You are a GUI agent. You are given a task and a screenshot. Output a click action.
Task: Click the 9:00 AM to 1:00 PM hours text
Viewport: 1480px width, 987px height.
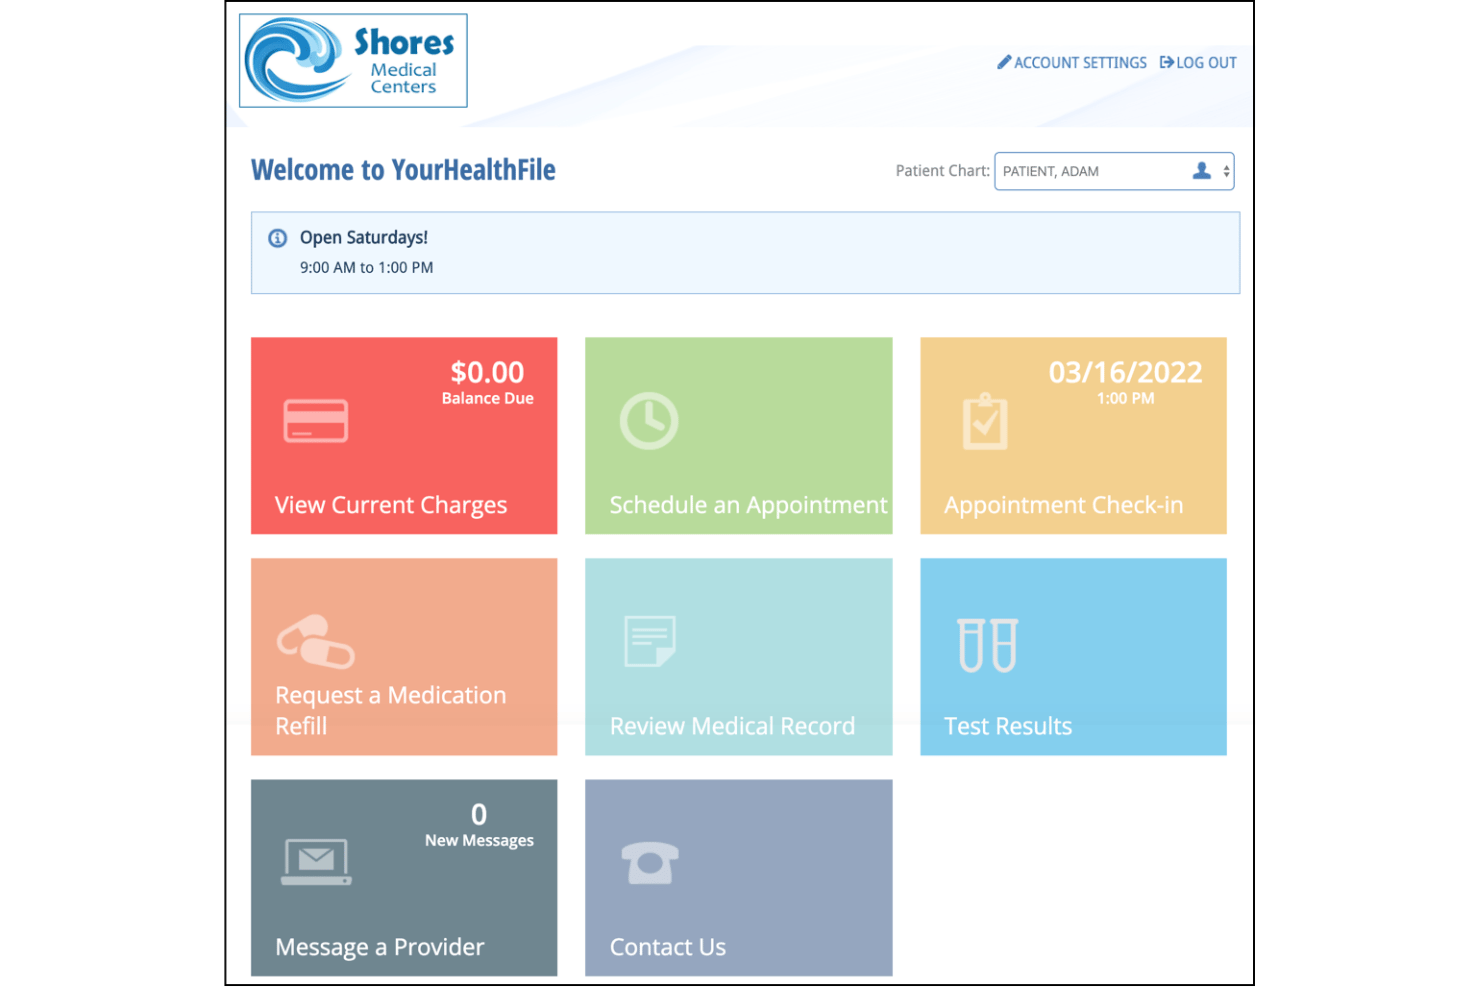pyautogui.click(x=366, y=268)
